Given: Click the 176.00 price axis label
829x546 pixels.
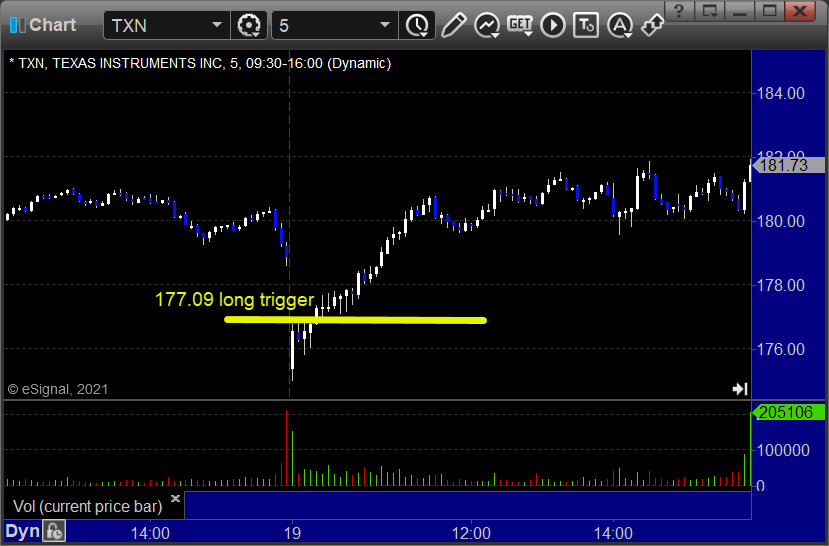Looking at the screenshot, I should click(x=780, y=349).
